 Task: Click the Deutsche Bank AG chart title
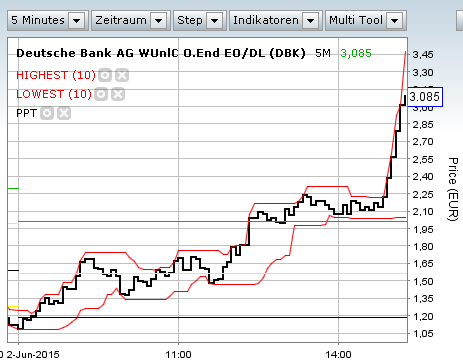[x=161, y=53]
